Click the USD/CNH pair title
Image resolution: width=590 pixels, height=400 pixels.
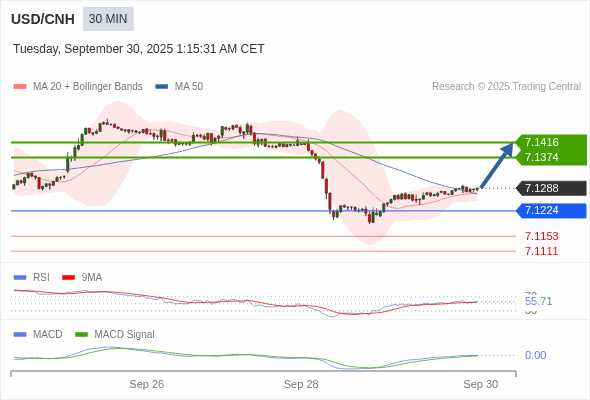(43, 19)
